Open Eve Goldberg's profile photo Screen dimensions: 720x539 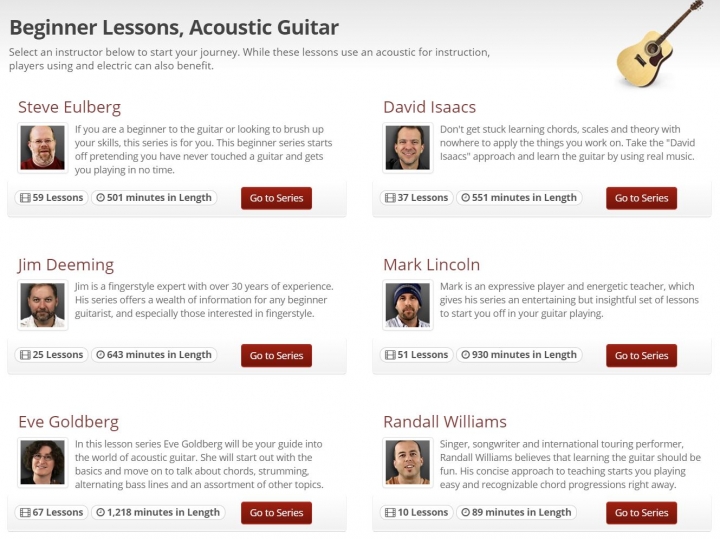click(x=43, y=463)
